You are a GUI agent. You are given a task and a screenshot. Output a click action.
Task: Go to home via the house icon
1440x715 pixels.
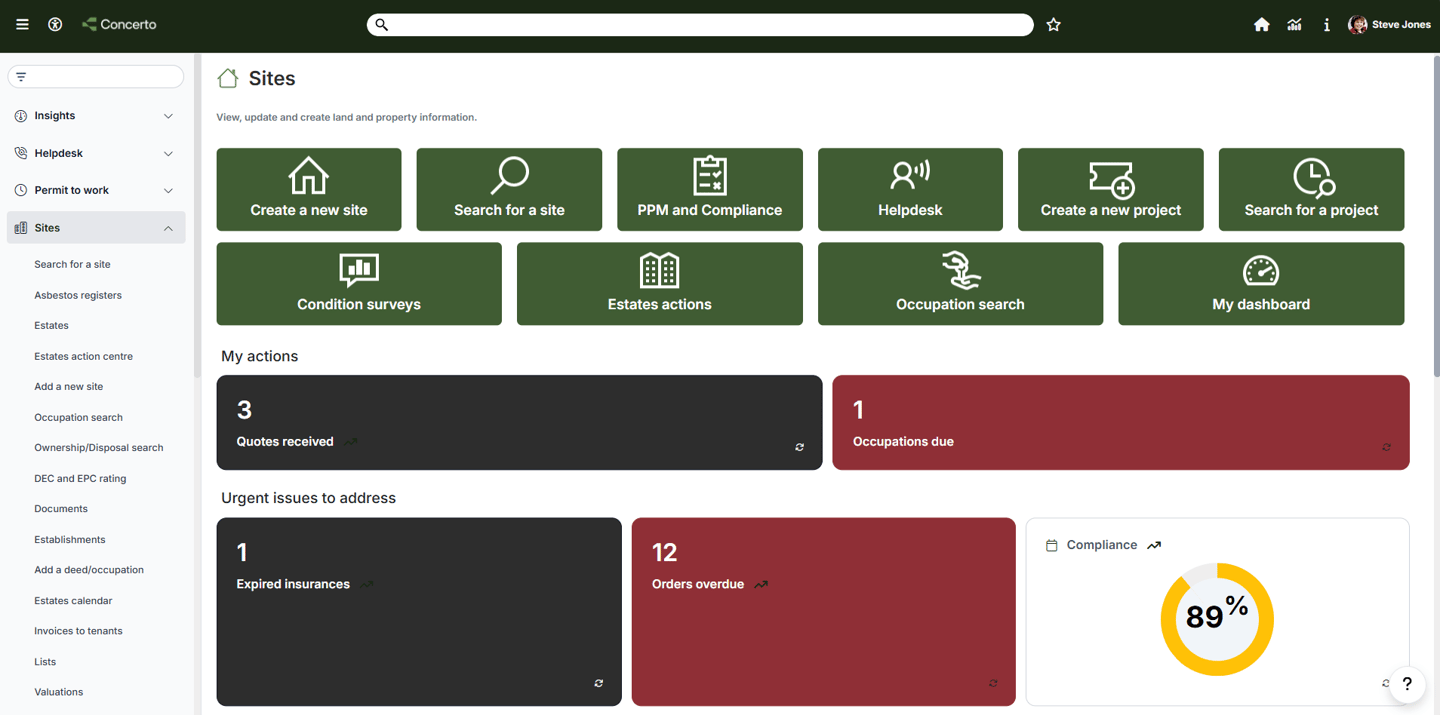[1262, 25]
